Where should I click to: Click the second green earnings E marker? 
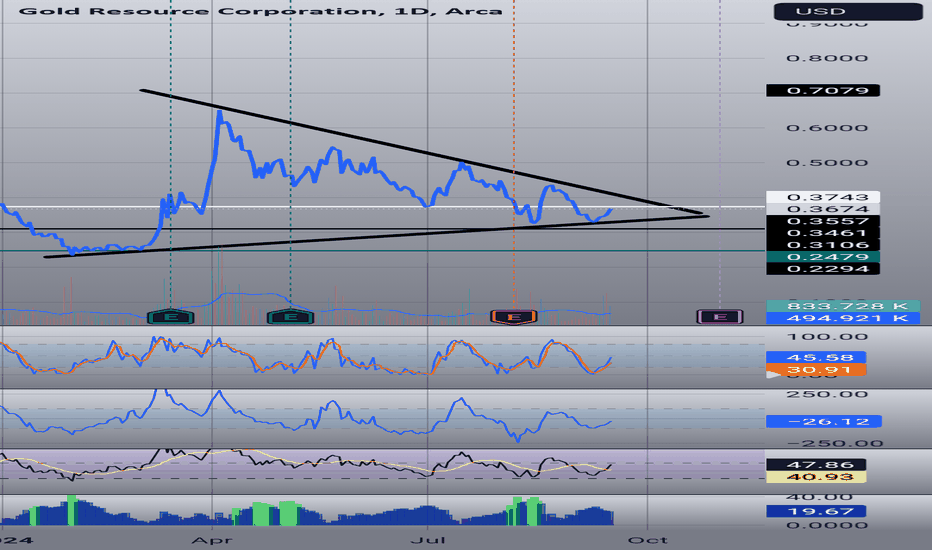pyautogui.click(x=291, y=317)
